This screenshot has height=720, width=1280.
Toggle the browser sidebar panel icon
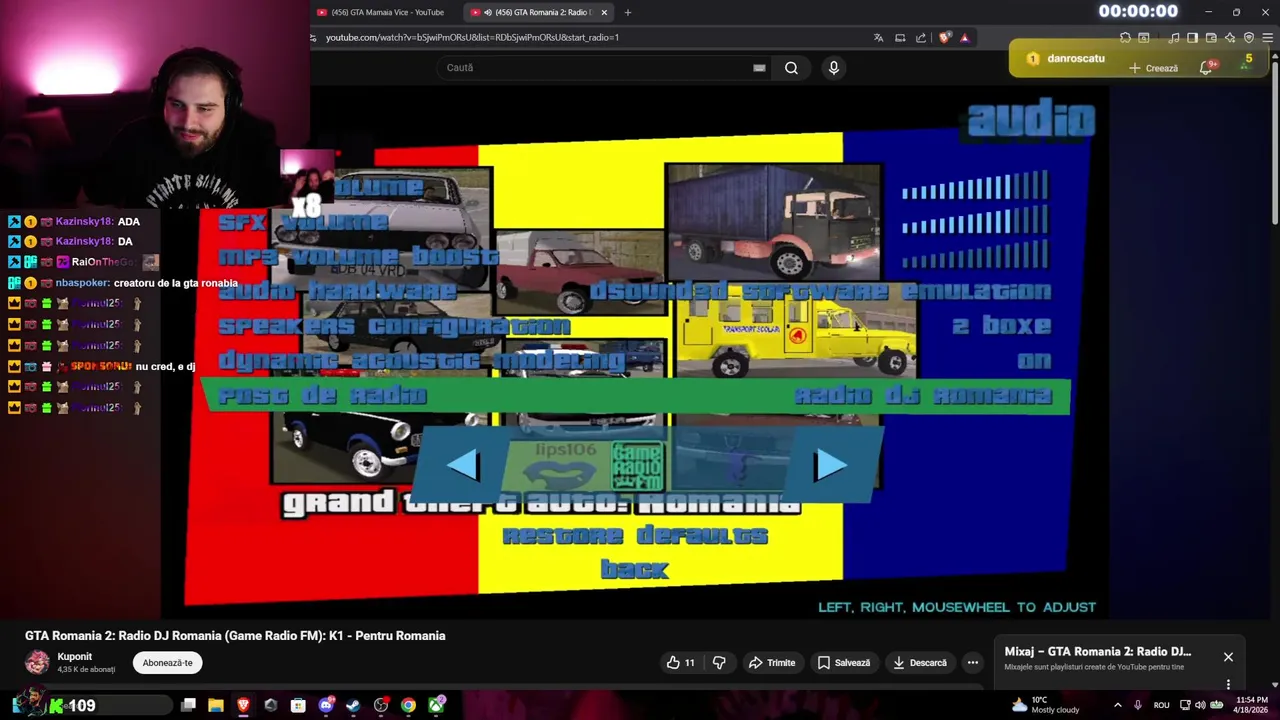pyautogui.click(x=1193, y=38)
